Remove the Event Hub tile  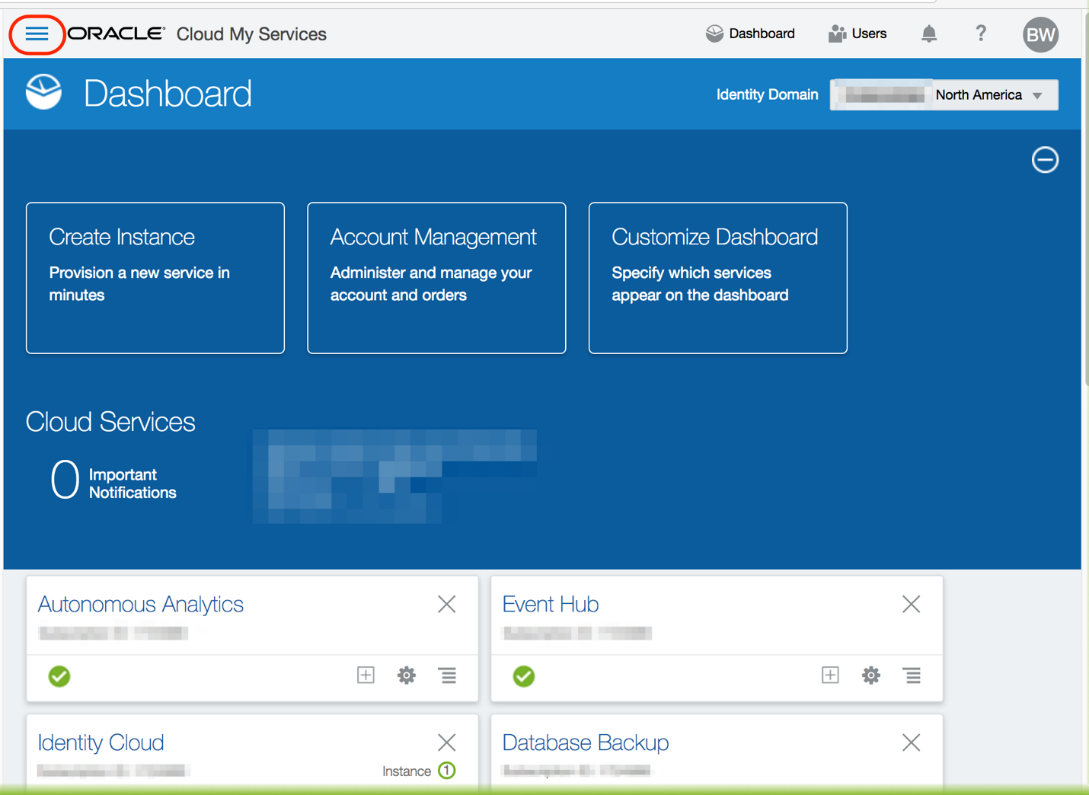(x=910, y=604)
